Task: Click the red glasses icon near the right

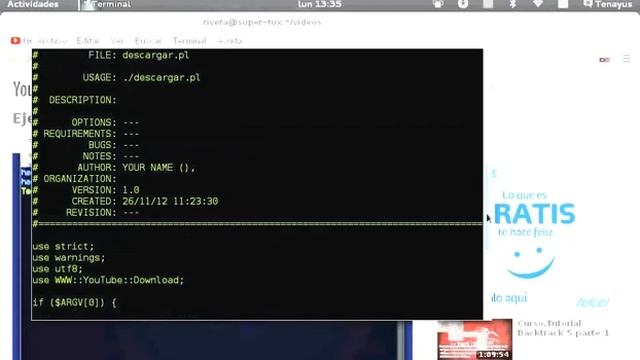Action: pos(604,60)
